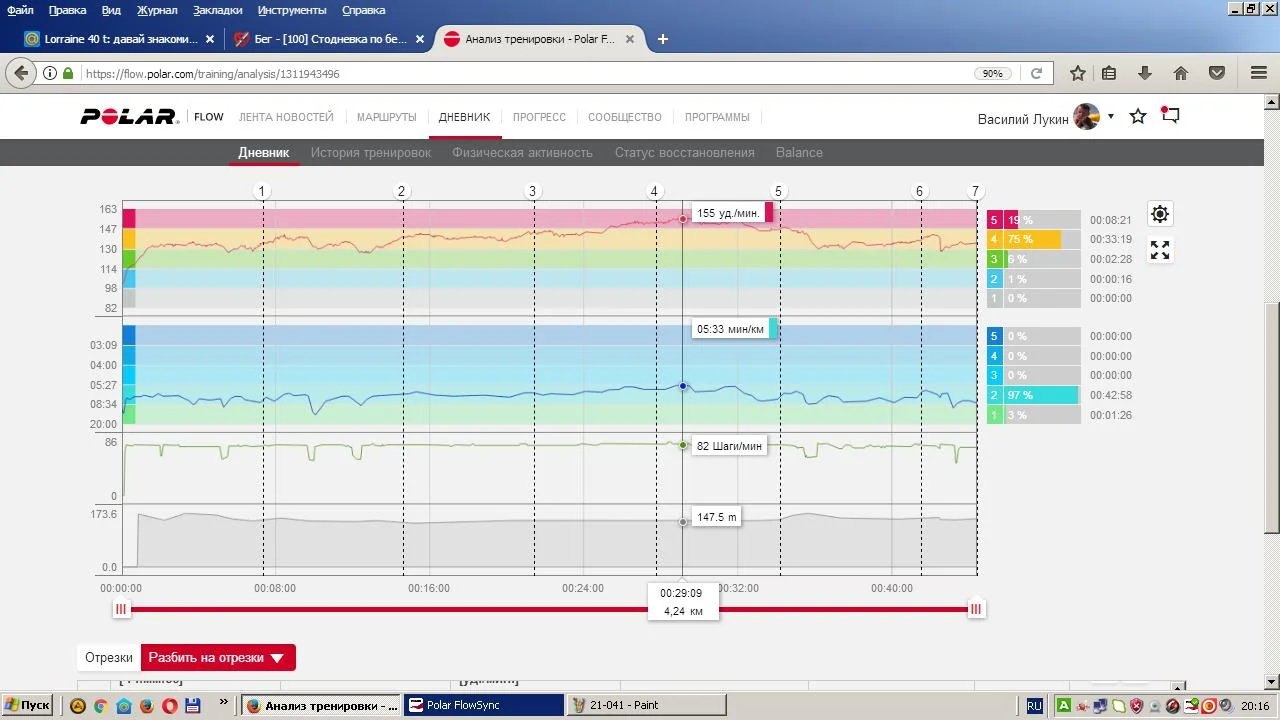Switch to the История тренировок tab
This screenshot has height=720, width=1280.
tap(370, 153)
